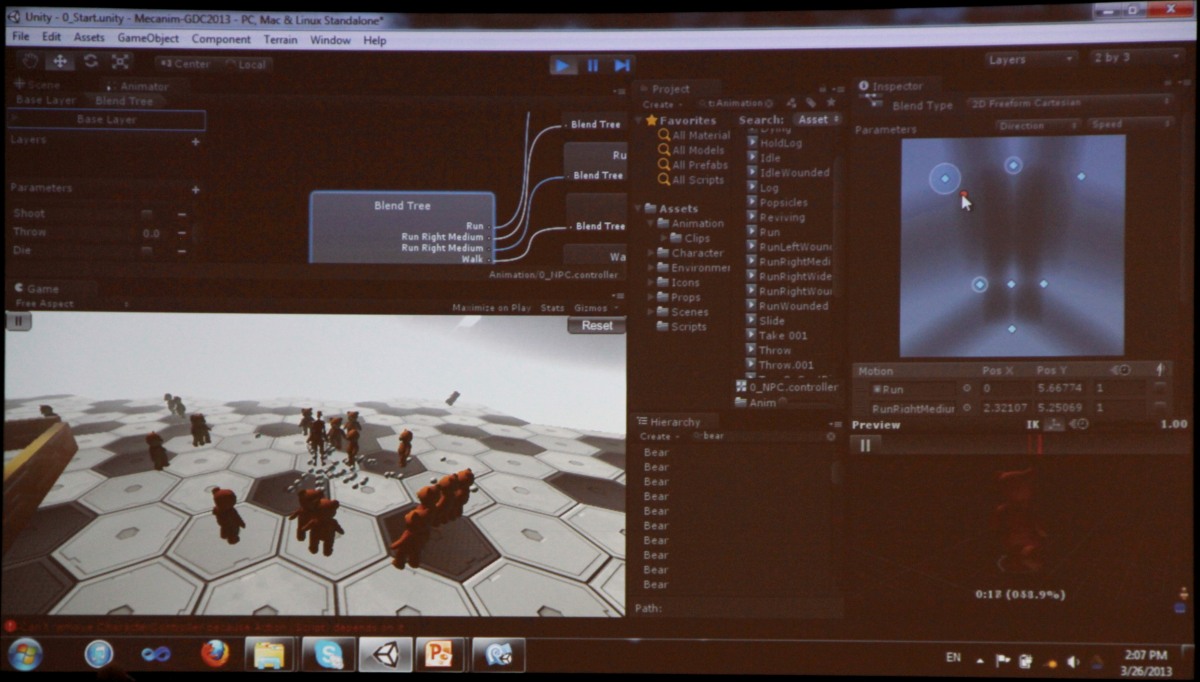Open the Props folder
This screenshot has height=682, width=1200.
[x=678, y=297]
